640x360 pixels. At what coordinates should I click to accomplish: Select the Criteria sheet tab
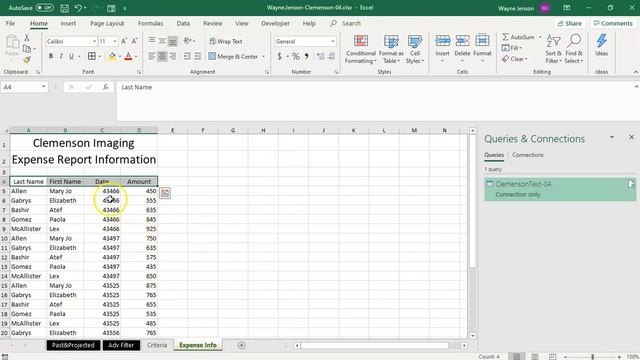[x=157, y=345]
